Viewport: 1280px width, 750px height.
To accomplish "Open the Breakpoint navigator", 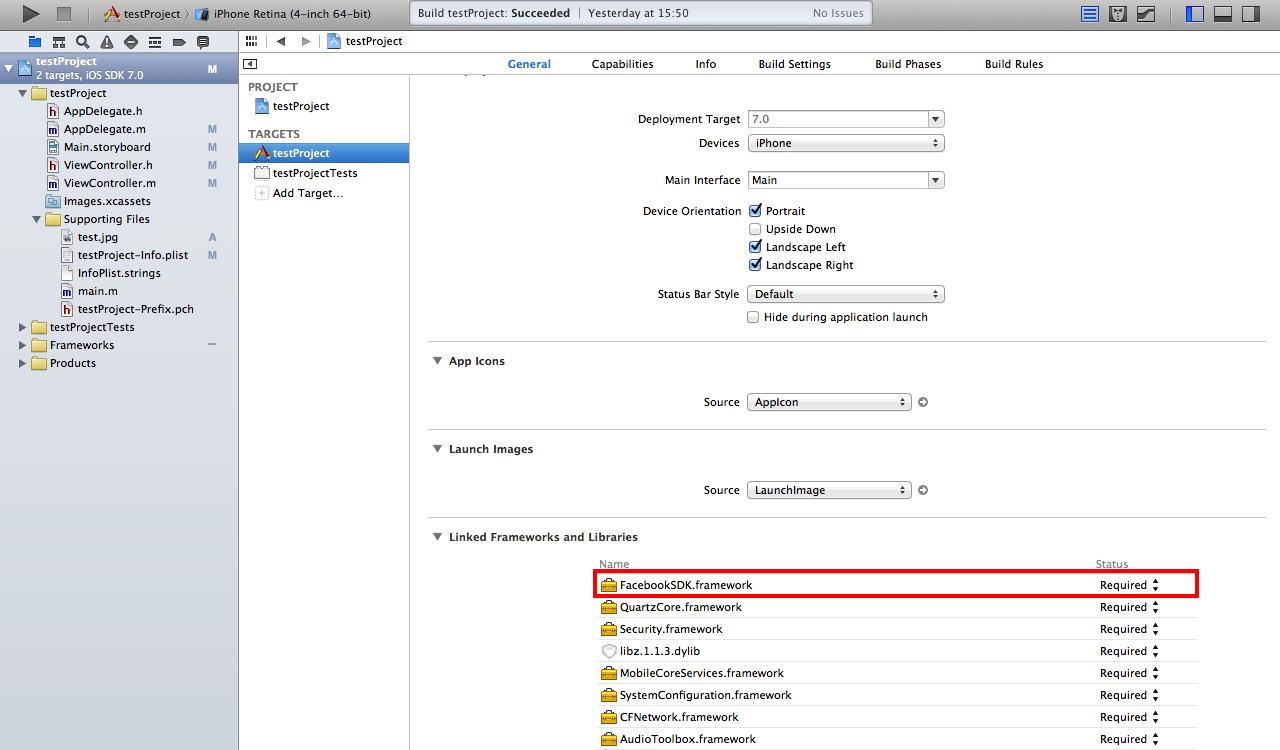I will coord(179,42).
